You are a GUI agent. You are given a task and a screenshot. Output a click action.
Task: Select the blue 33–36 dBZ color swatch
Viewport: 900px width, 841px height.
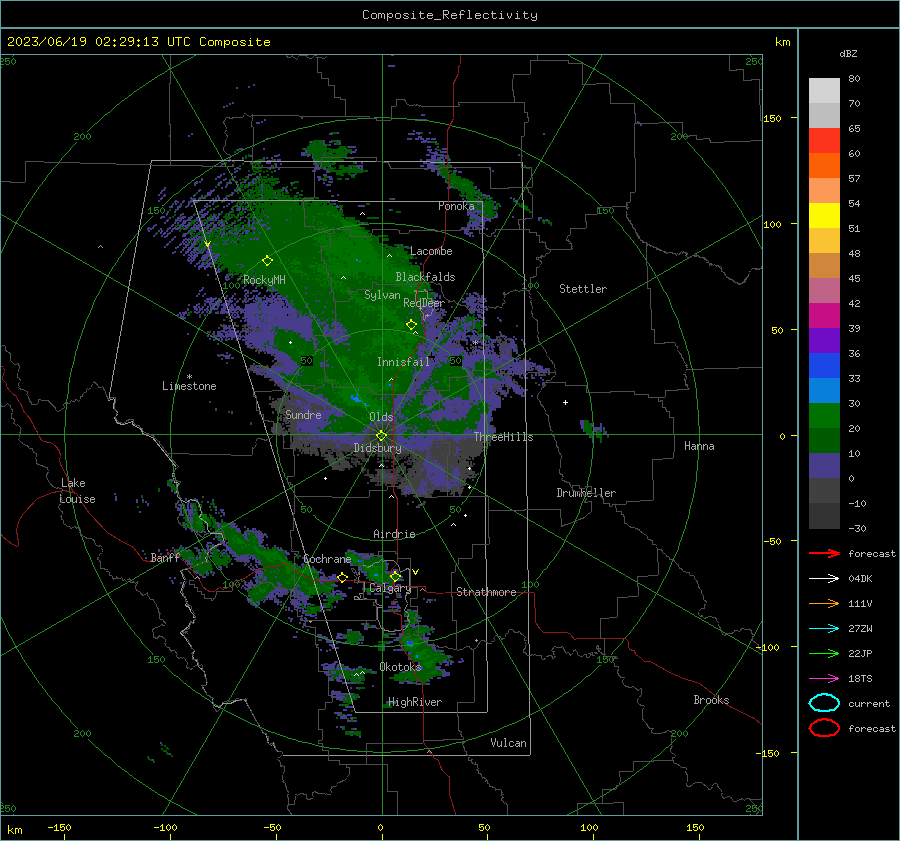point(824,366)
